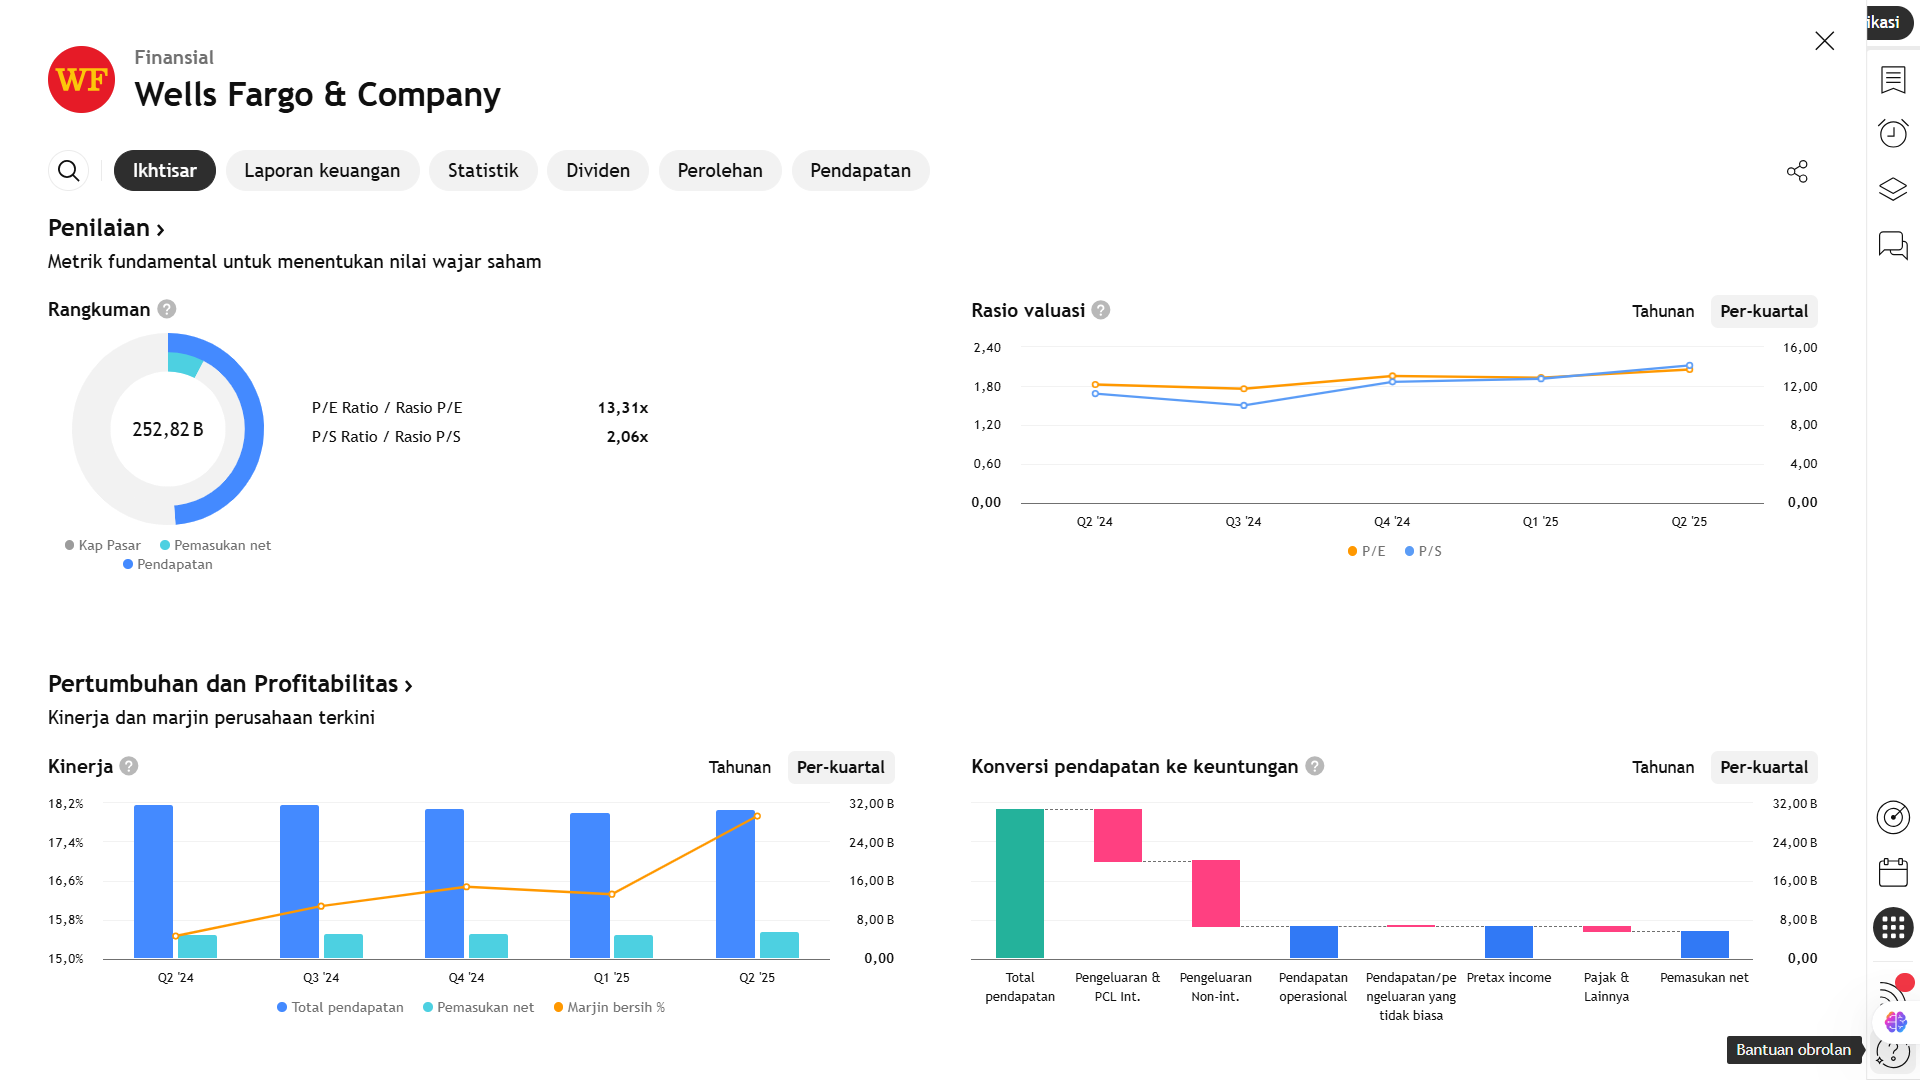
Task: Close the financial panel with X
Action: click(1824, 41)
